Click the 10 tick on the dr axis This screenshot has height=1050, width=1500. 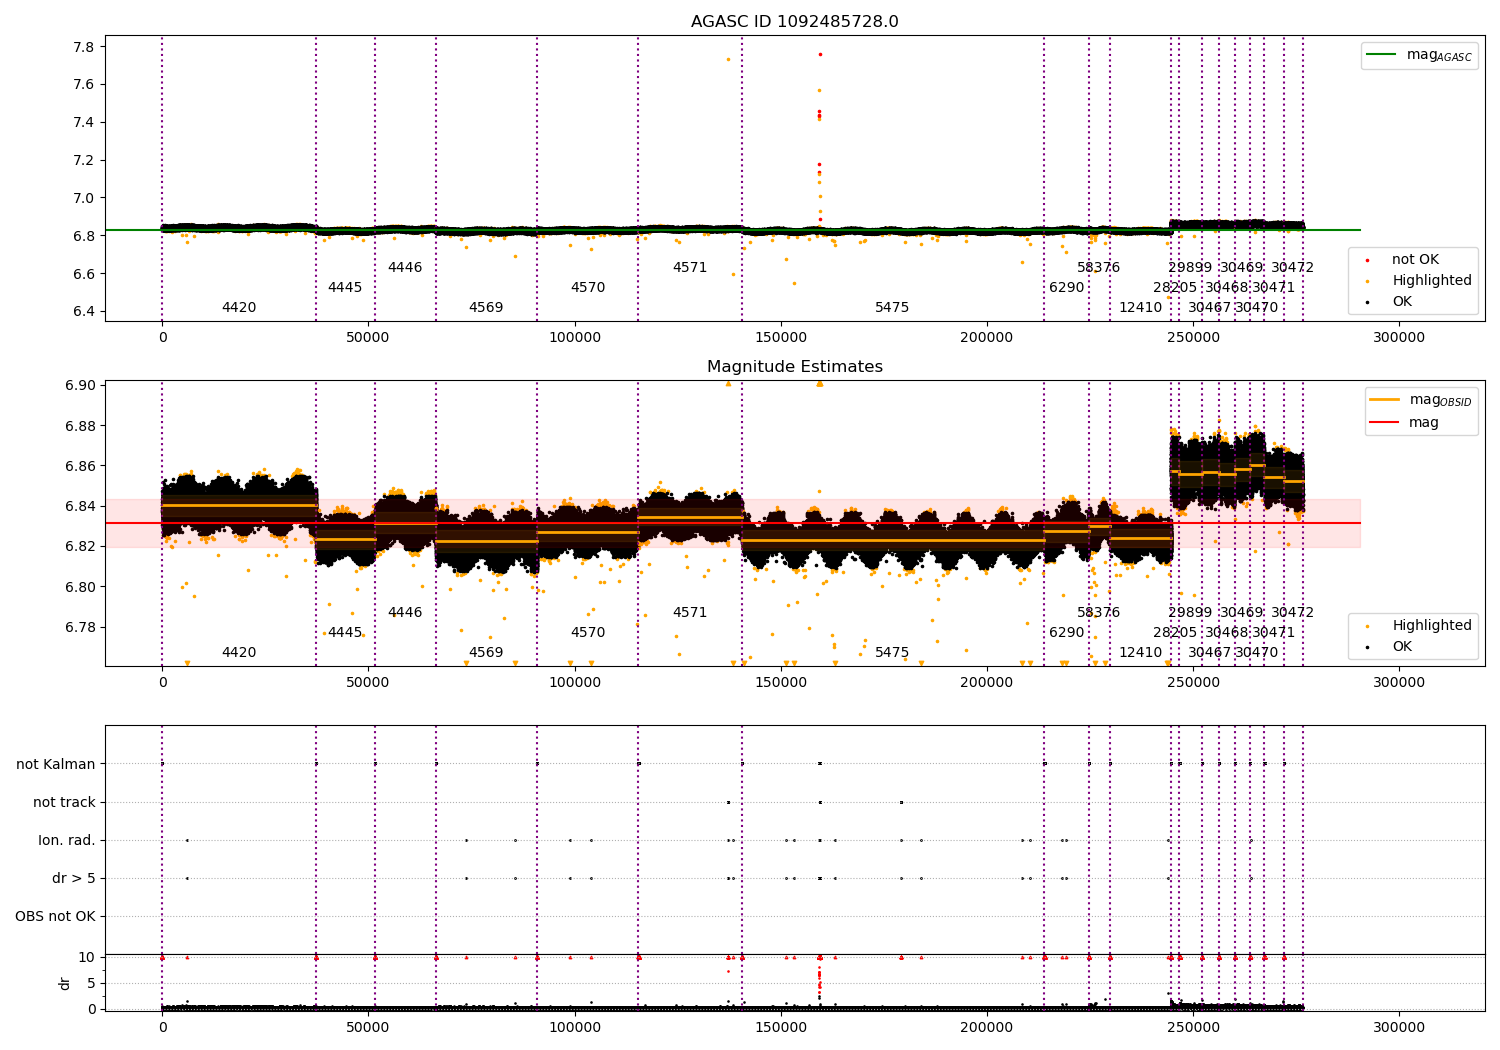point(87,958)
